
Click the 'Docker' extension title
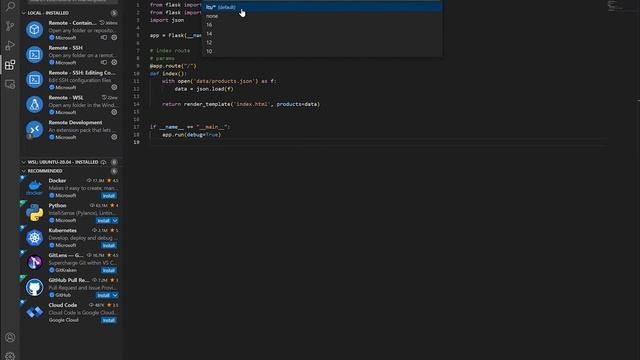point(57,180)
